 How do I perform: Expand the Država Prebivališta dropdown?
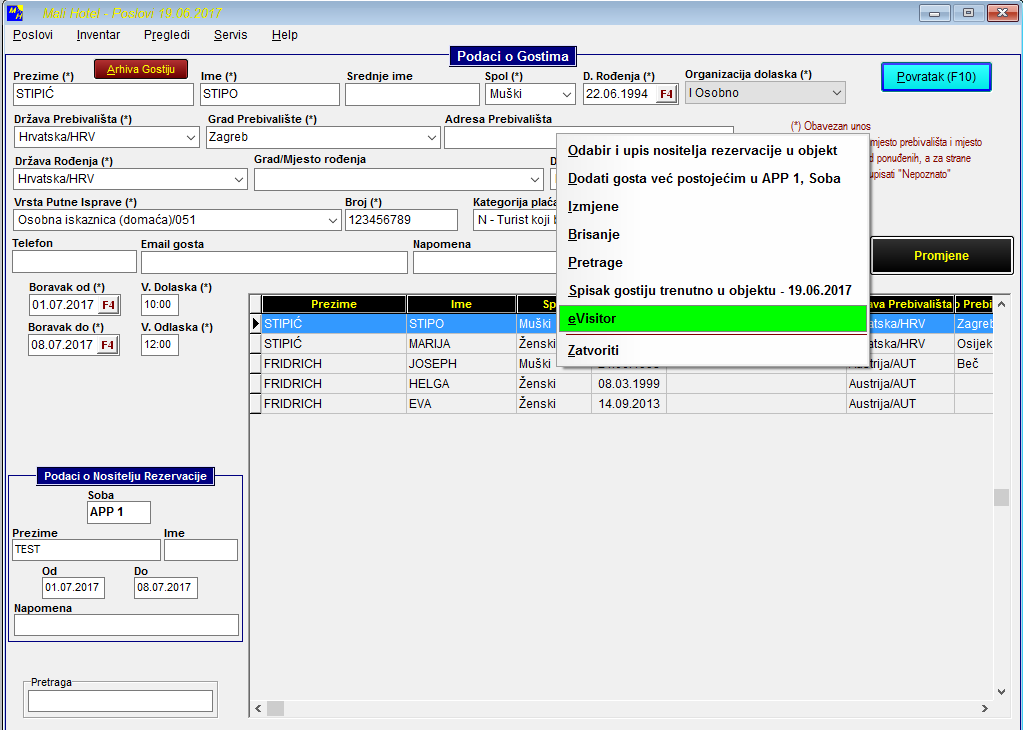191,138
